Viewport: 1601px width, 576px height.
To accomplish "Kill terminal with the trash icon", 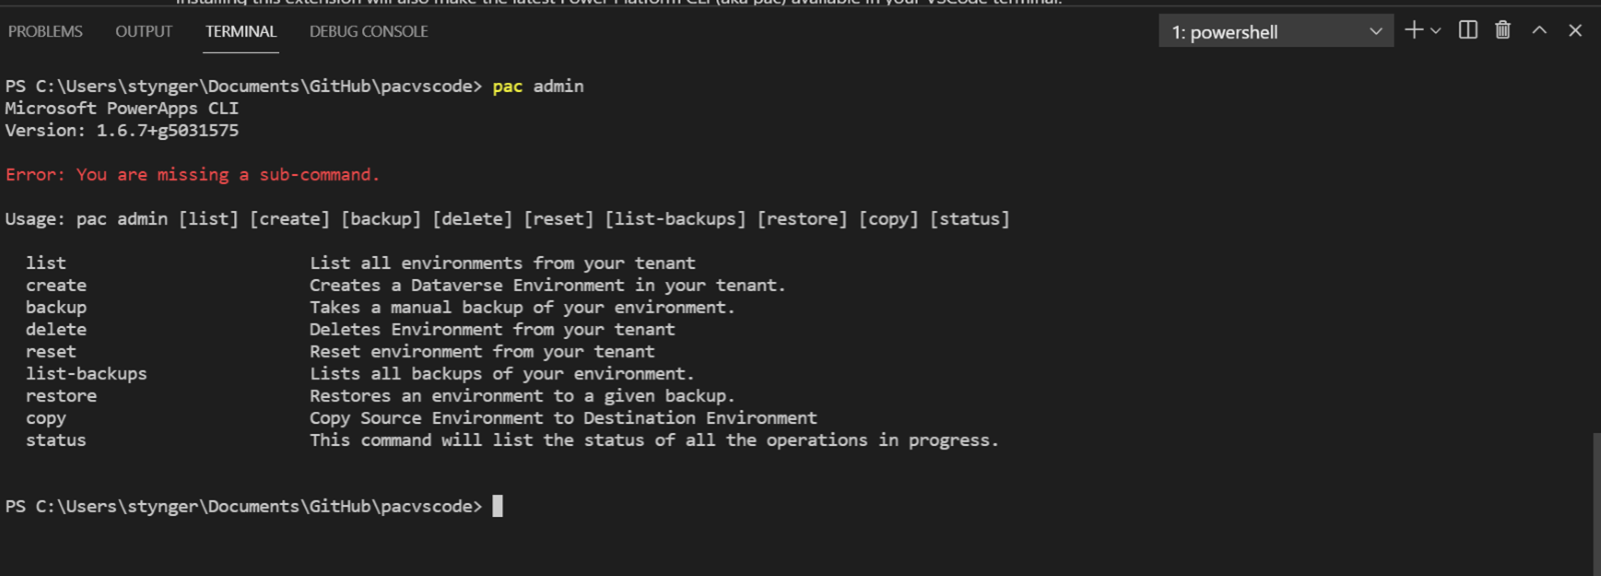I will (x=1503, y=30).
